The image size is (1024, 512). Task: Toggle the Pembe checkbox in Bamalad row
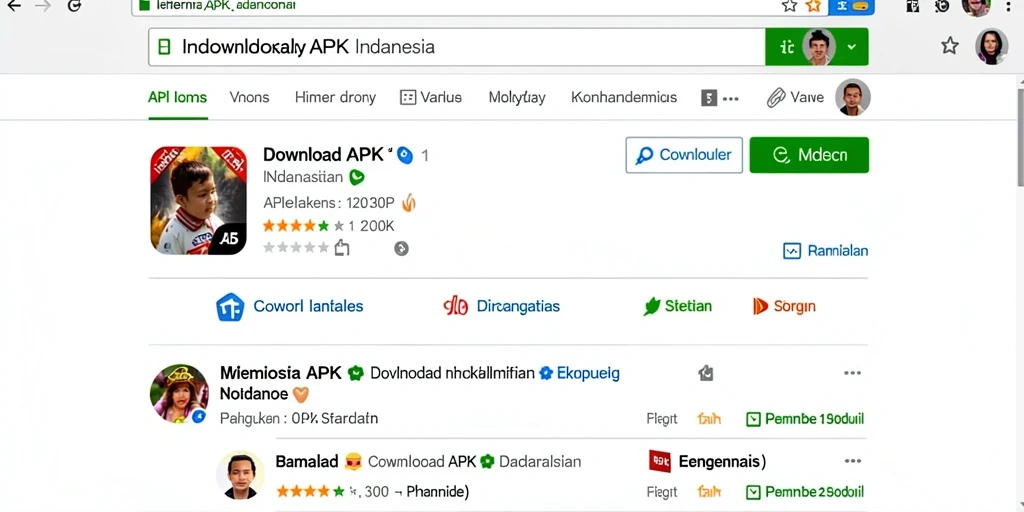(x=753, y=492)
